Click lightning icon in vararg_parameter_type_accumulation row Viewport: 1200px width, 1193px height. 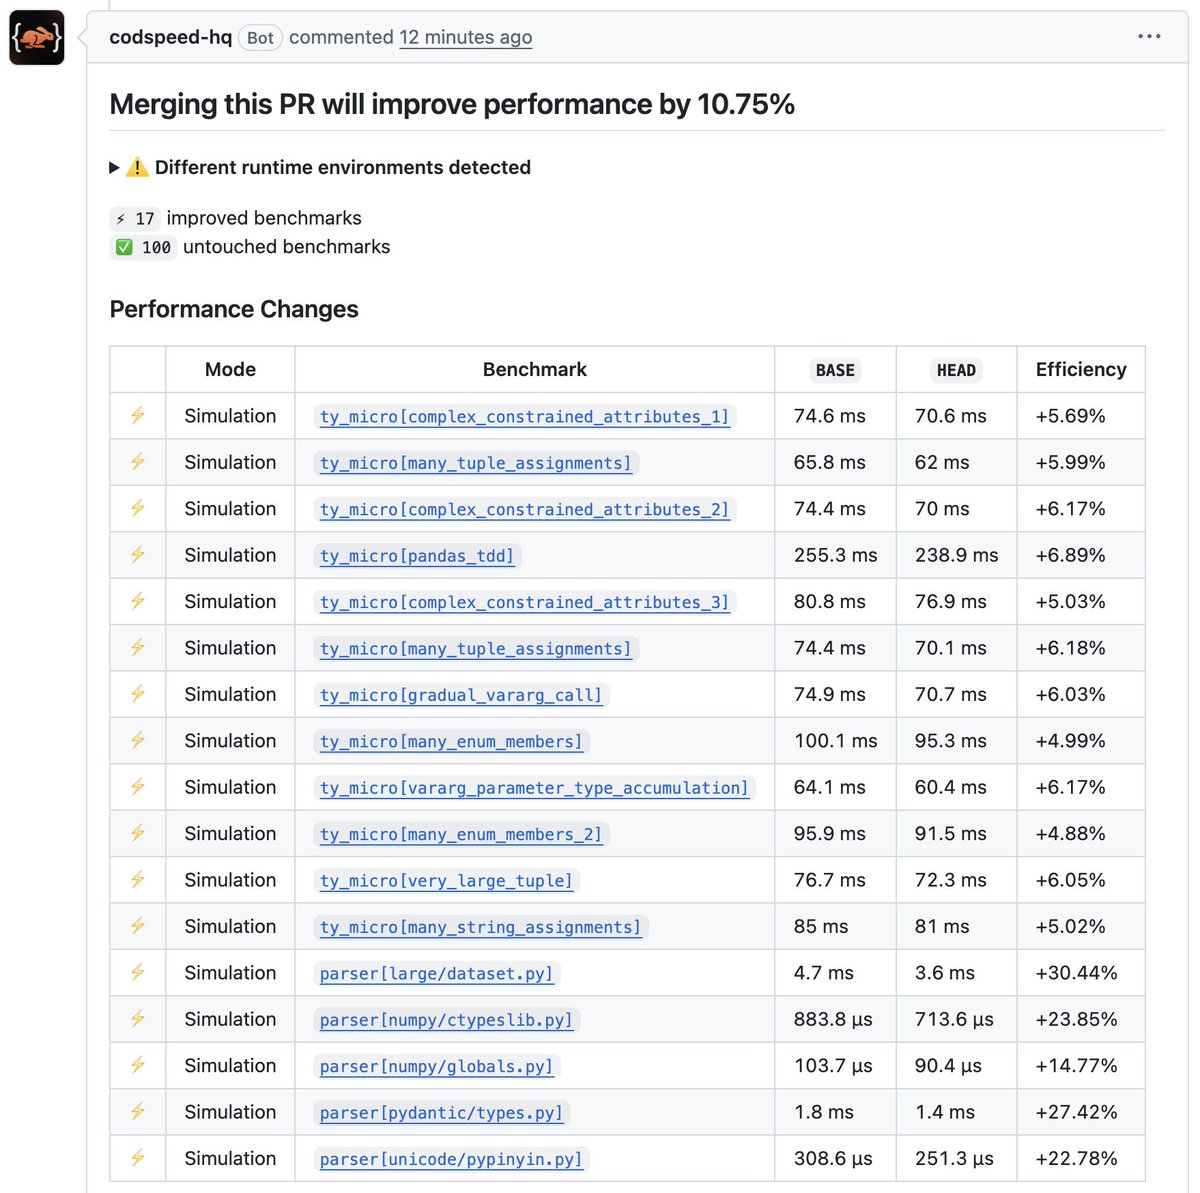[138, 787]
